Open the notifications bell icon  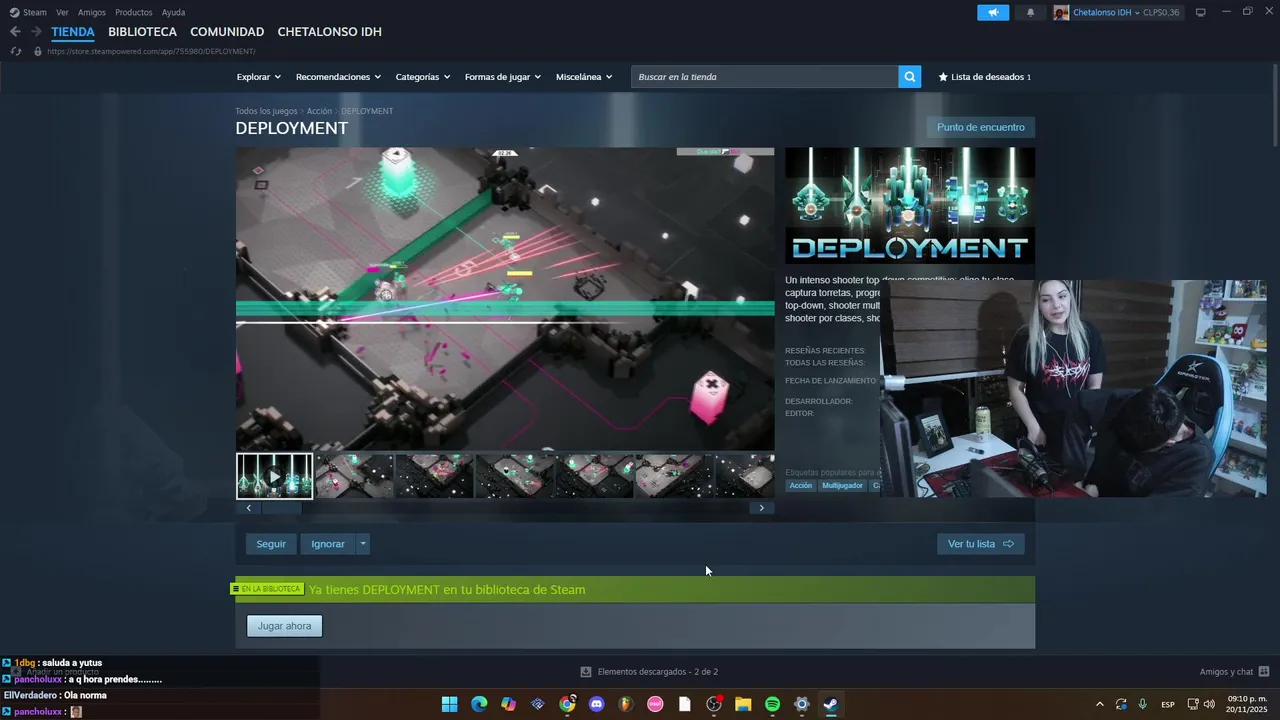(x=1031, y=12)
